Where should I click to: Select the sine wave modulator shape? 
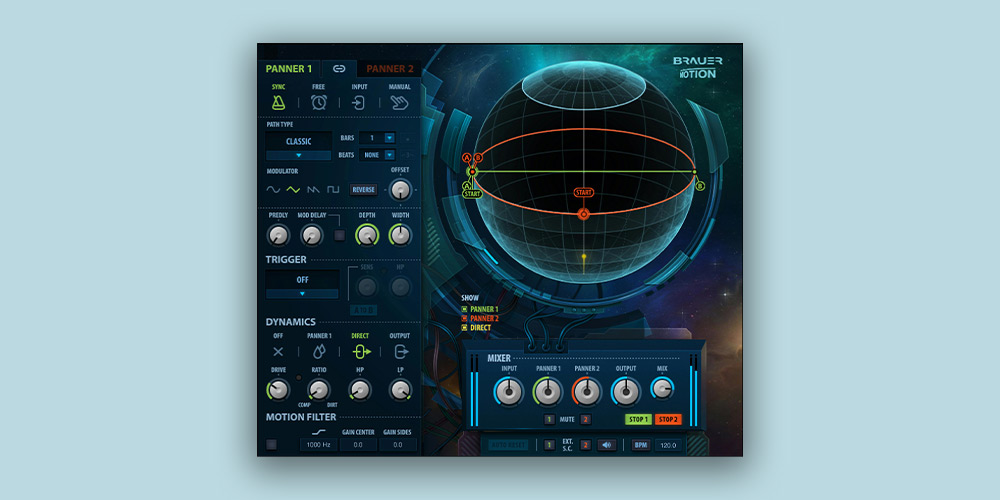tap(273, 189)
